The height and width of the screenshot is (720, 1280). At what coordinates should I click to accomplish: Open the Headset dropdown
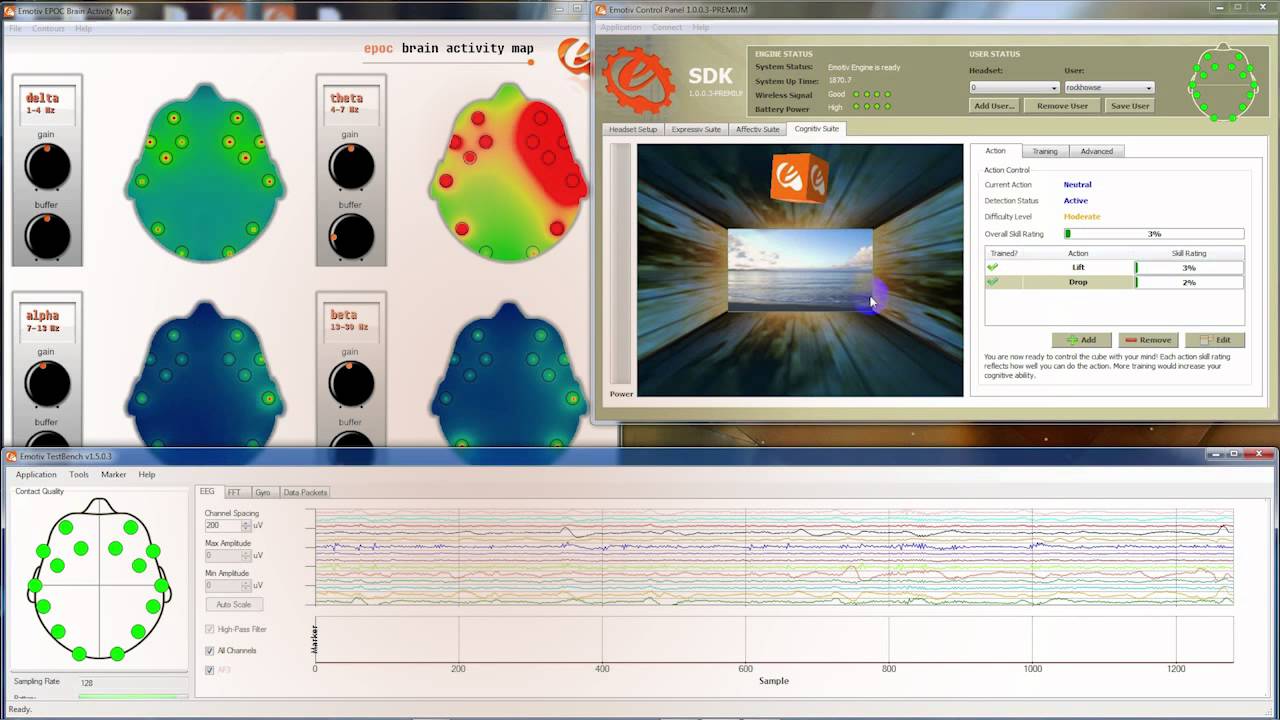pos(1014,87)
